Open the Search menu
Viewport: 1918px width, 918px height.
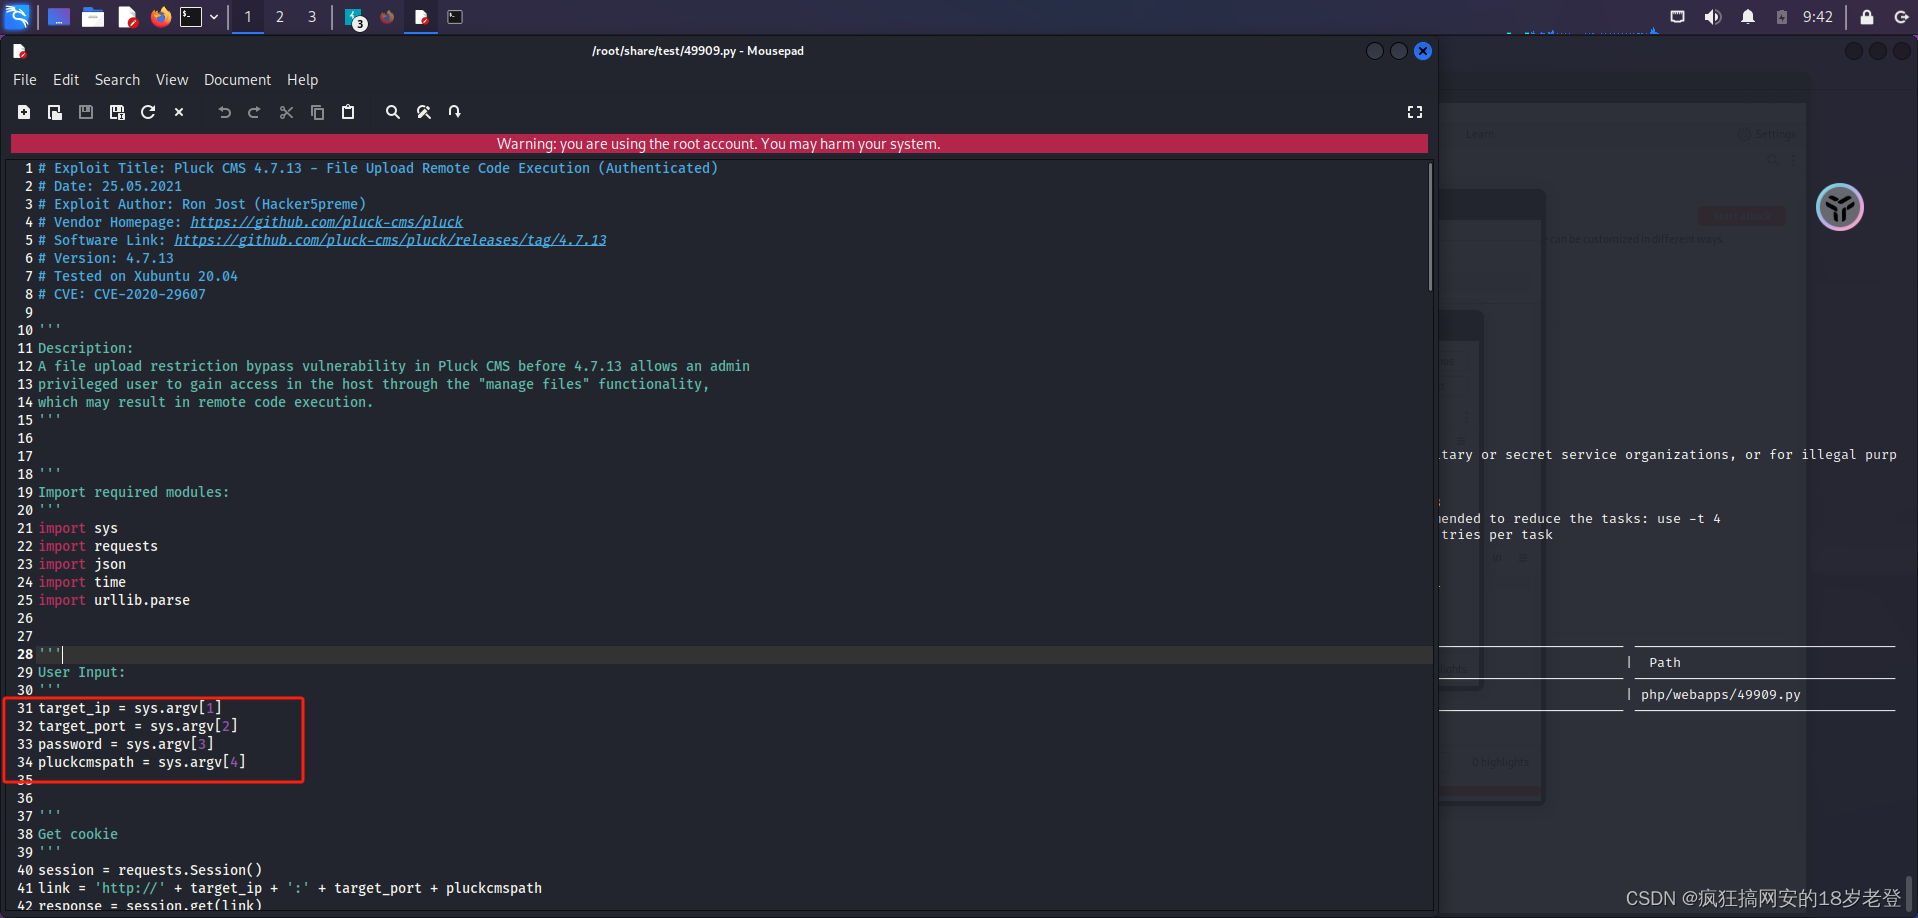pos(117,80)
